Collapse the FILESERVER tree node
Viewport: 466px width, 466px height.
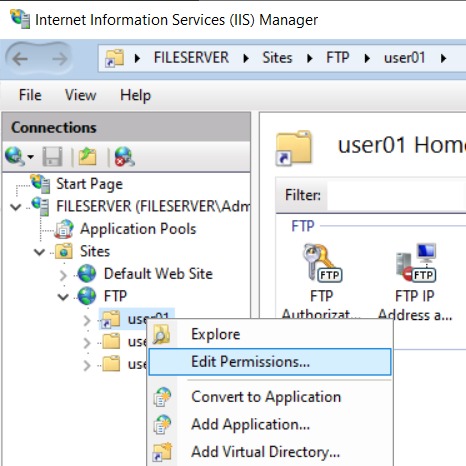[x=16, y=207]
